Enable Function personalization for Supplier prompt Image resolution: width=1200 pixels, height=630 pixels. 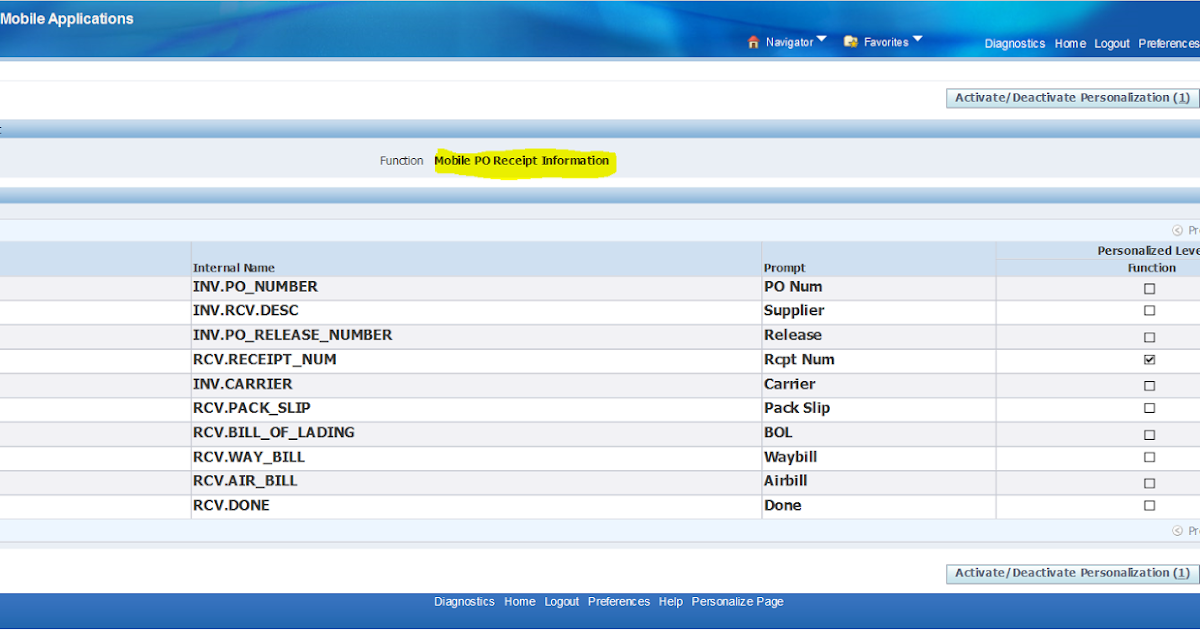click(1149, 312)
